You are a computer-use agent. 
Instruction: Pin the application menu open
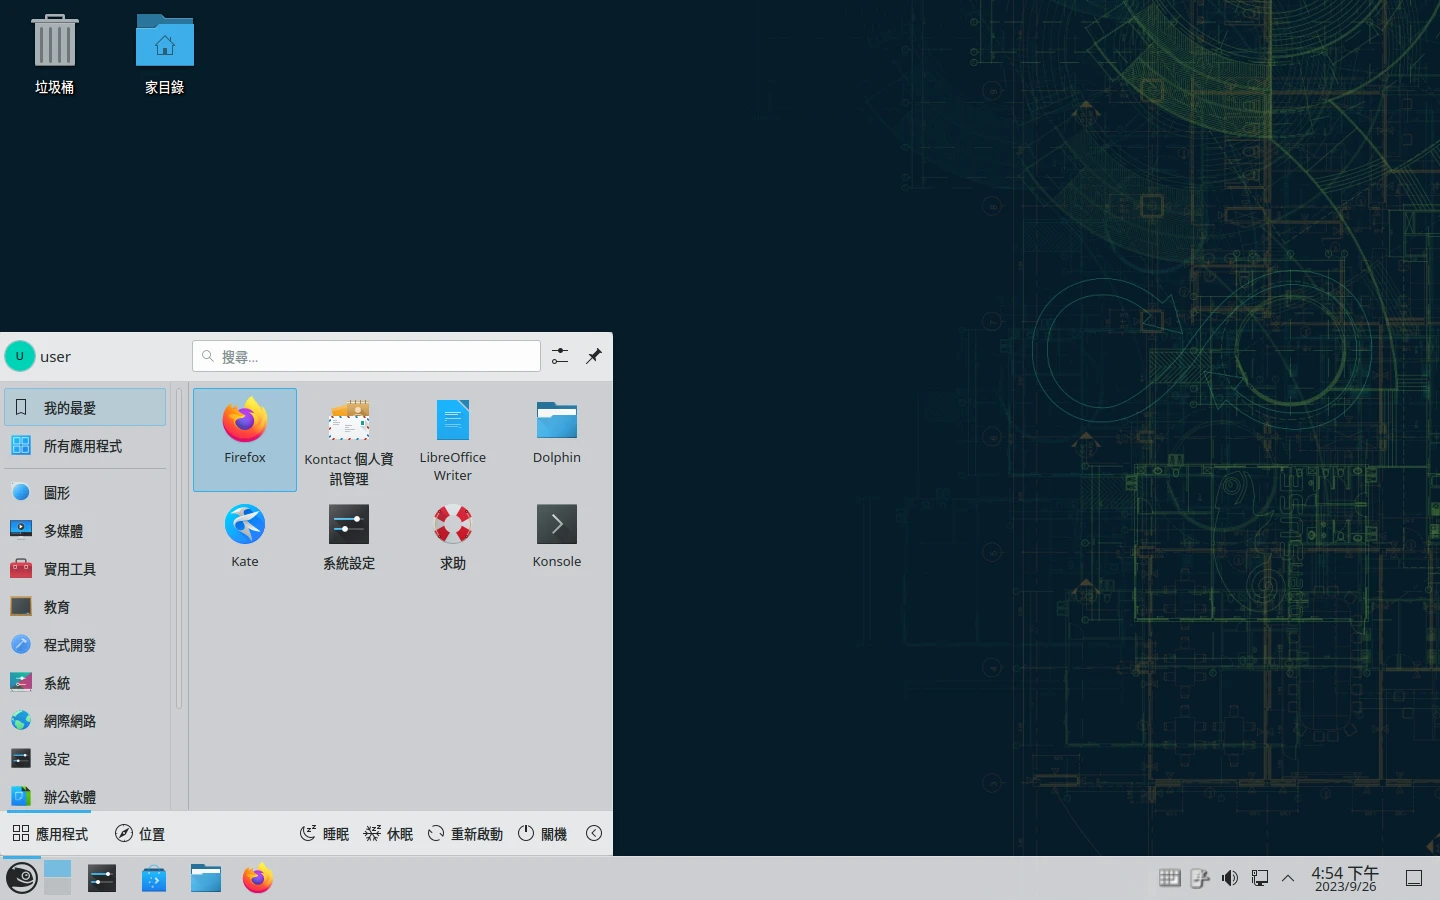click(x=594, y=356)
